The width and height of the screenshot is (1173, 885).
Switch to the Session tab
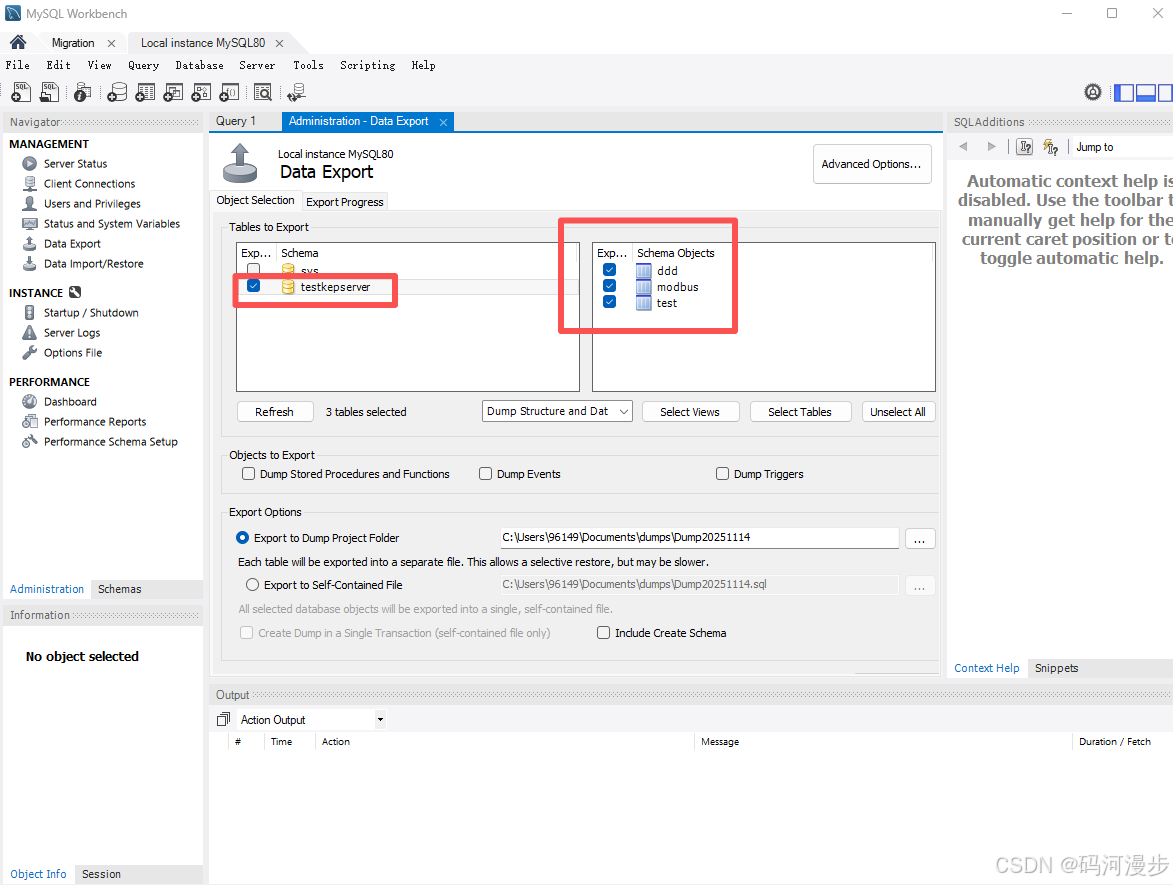click(x=101, y=875)
